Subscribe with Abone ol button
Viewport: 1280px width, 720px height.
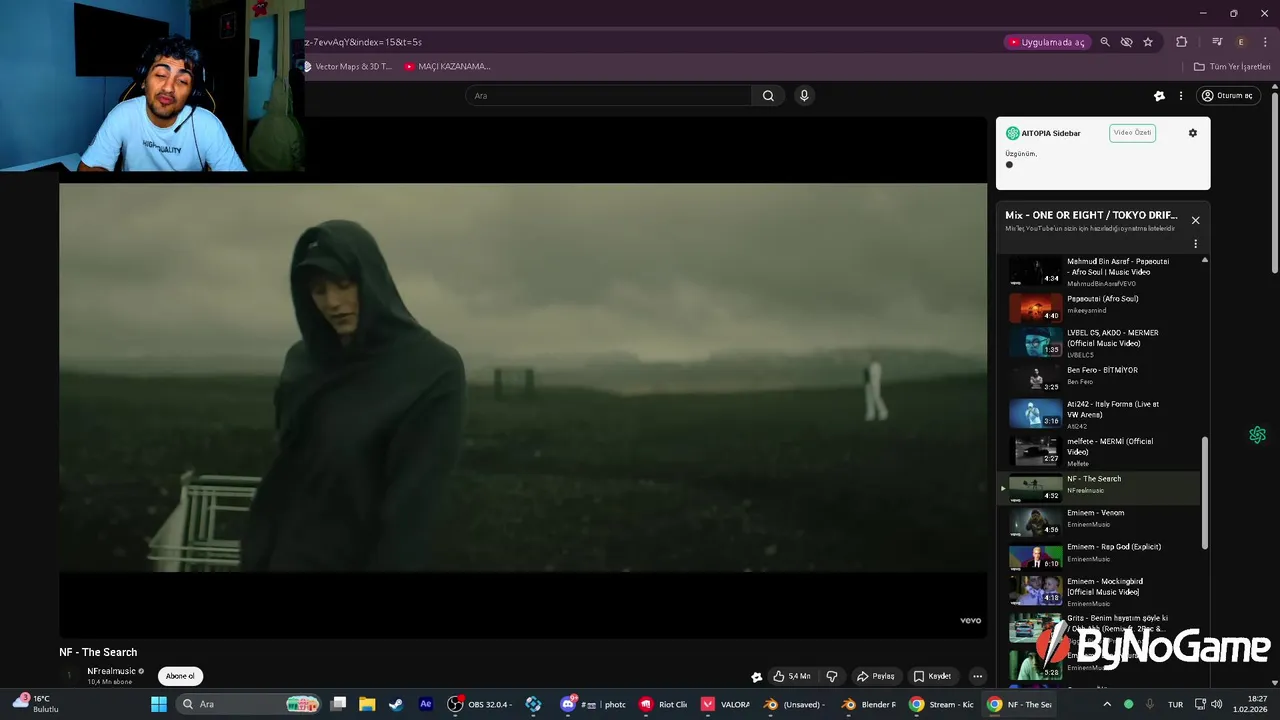180,676
